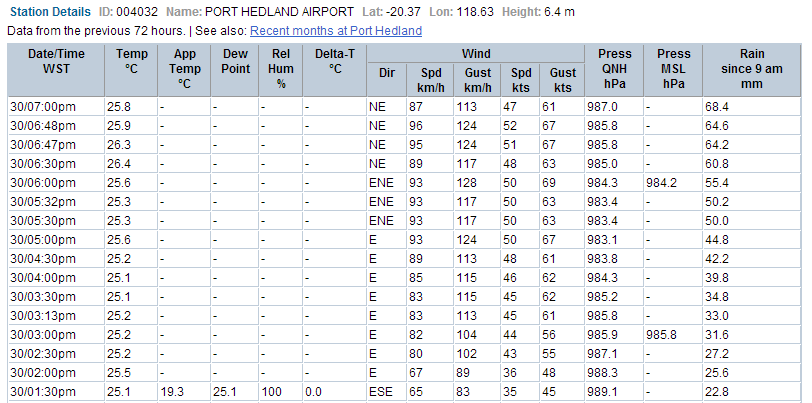
Task: Click the Station Details heading
Action: (50, 11)
